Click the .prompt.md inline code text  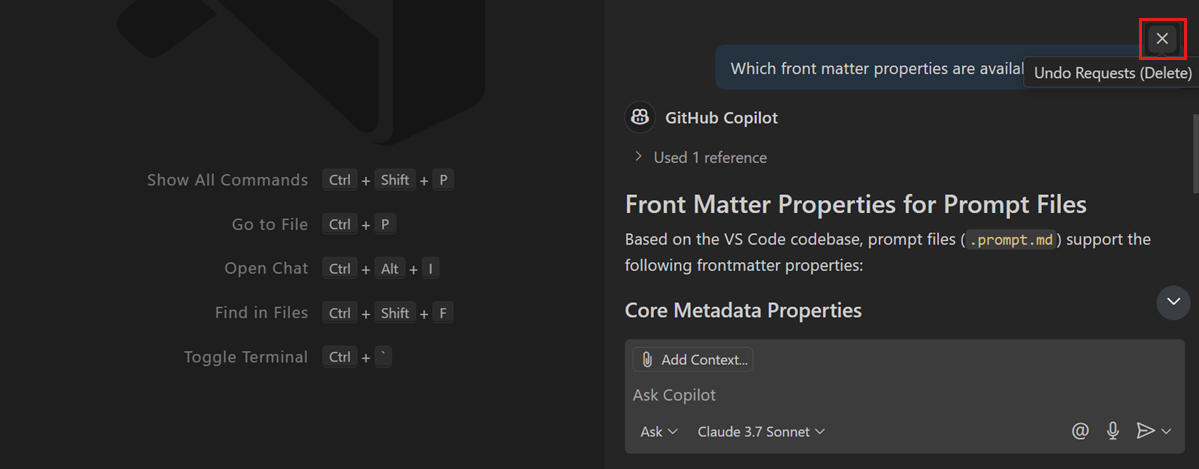click(x=1012, y=240)
